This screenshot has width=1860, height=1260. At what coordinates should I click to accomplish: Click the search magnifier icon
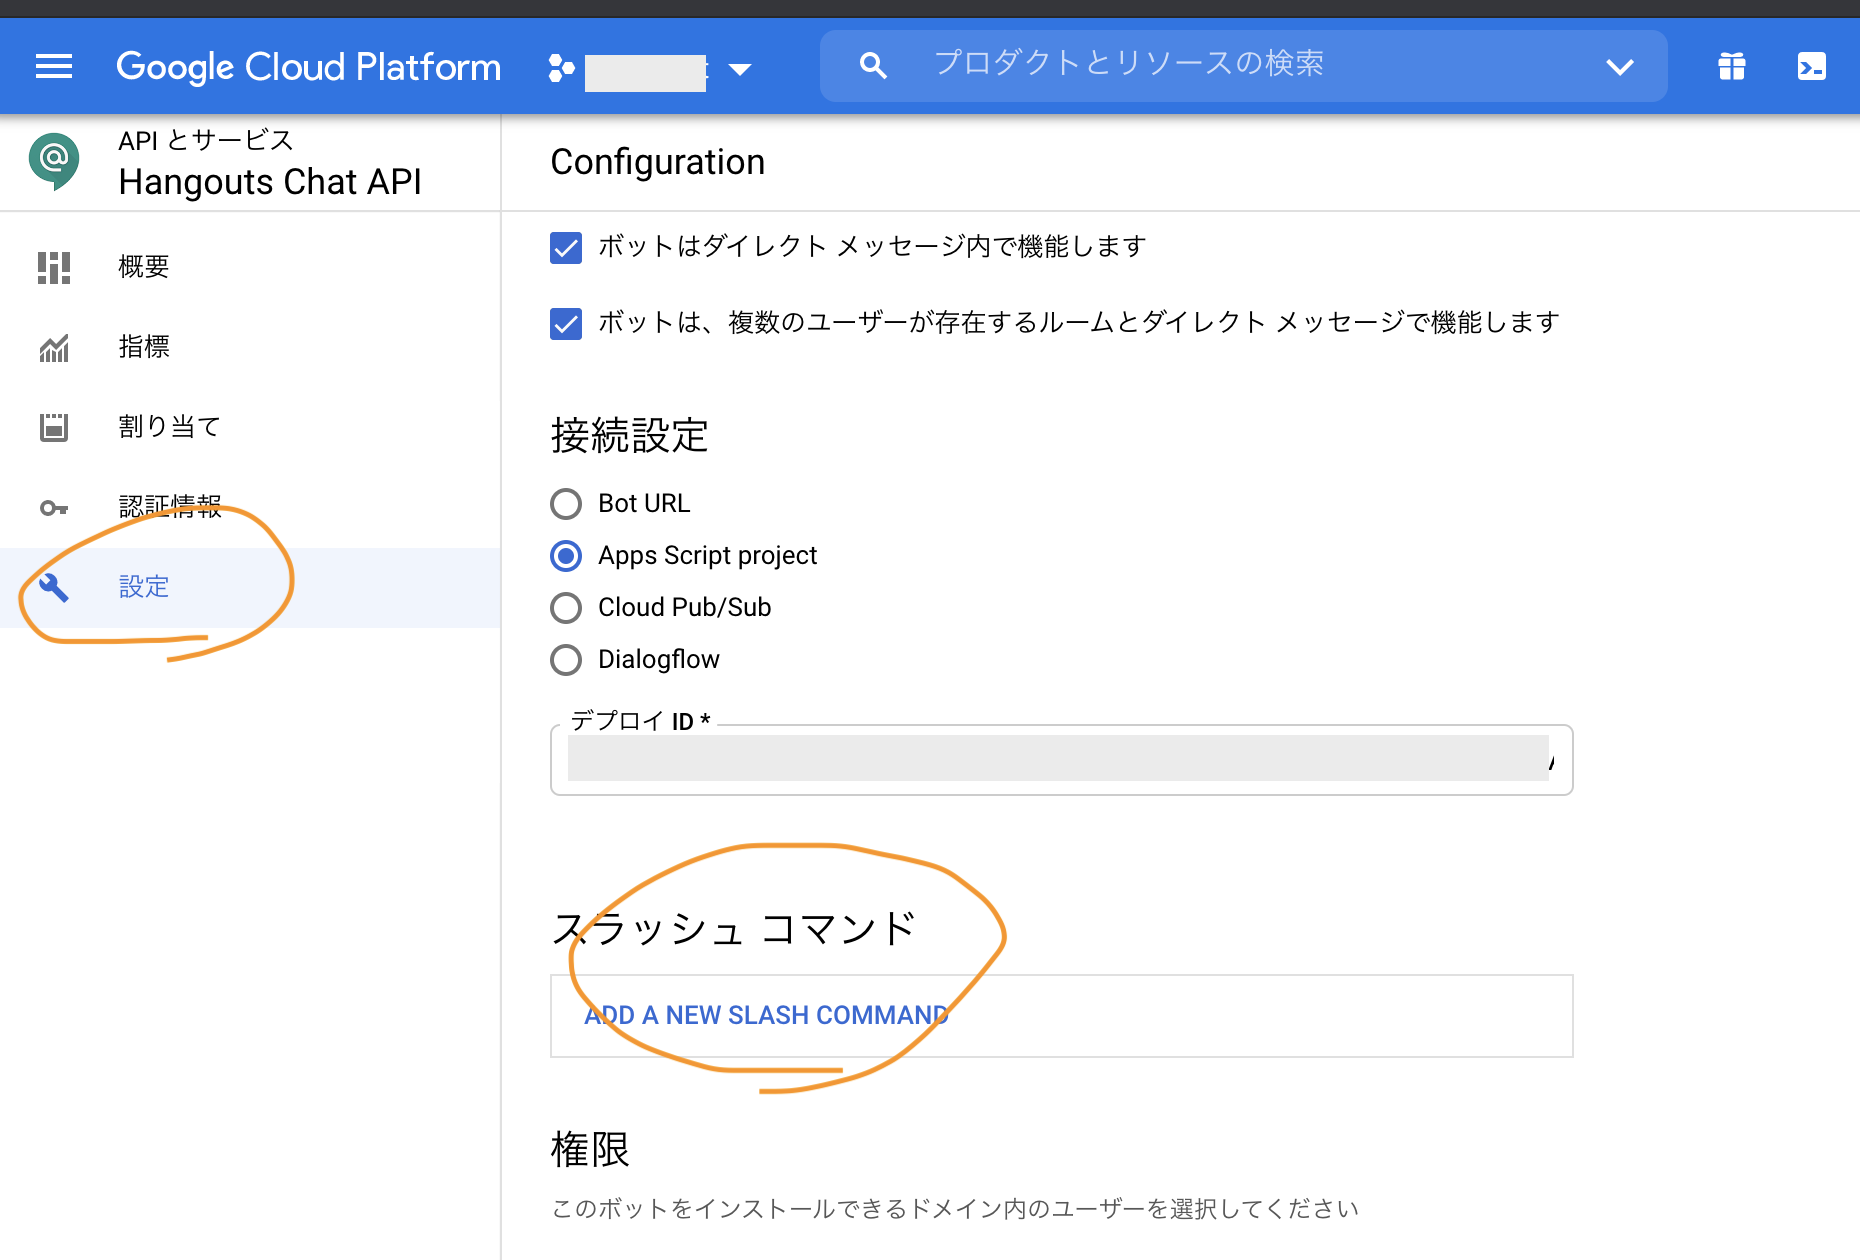873,66
